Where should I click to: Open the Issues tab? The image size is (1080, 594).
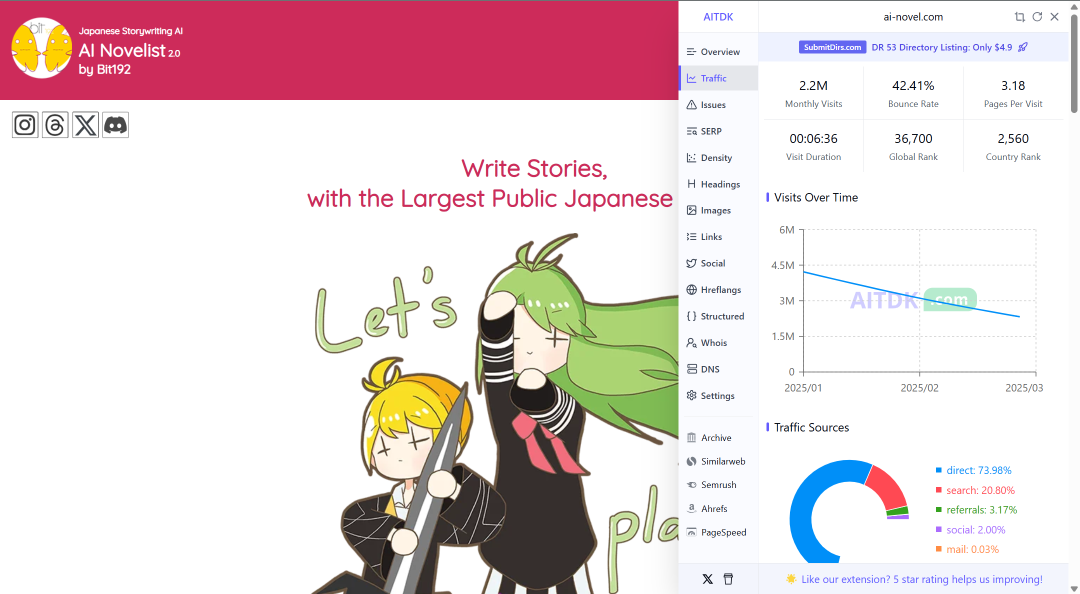click(718, 105)
